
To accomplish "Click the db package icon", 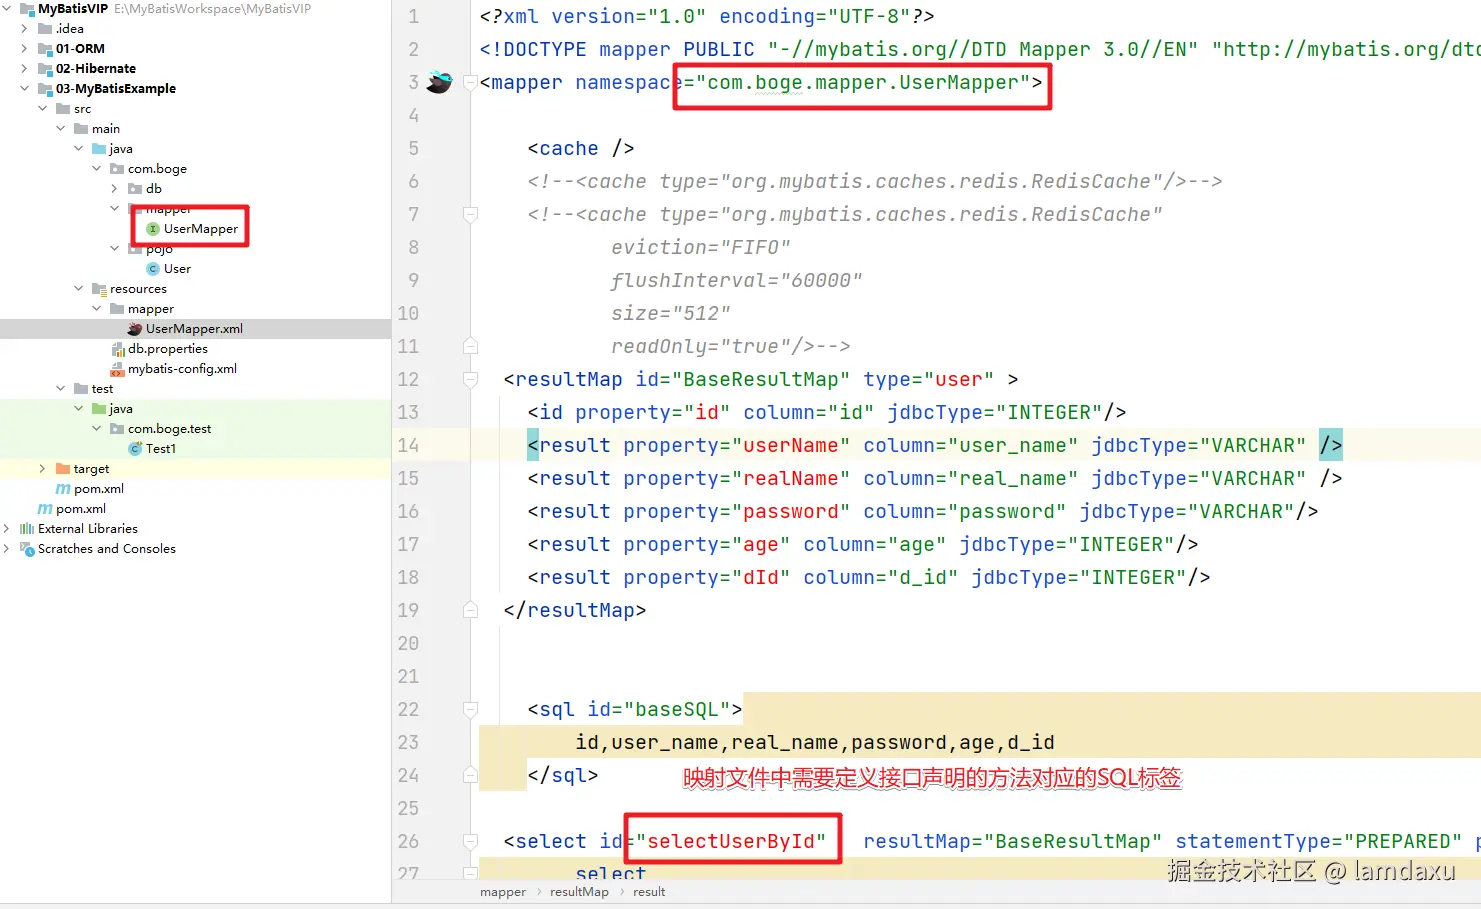I will pos(135,189).
